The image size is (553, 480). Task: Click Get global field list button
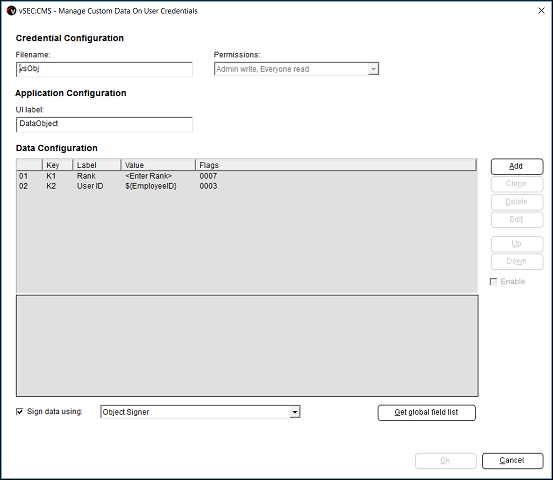(426, 412)
